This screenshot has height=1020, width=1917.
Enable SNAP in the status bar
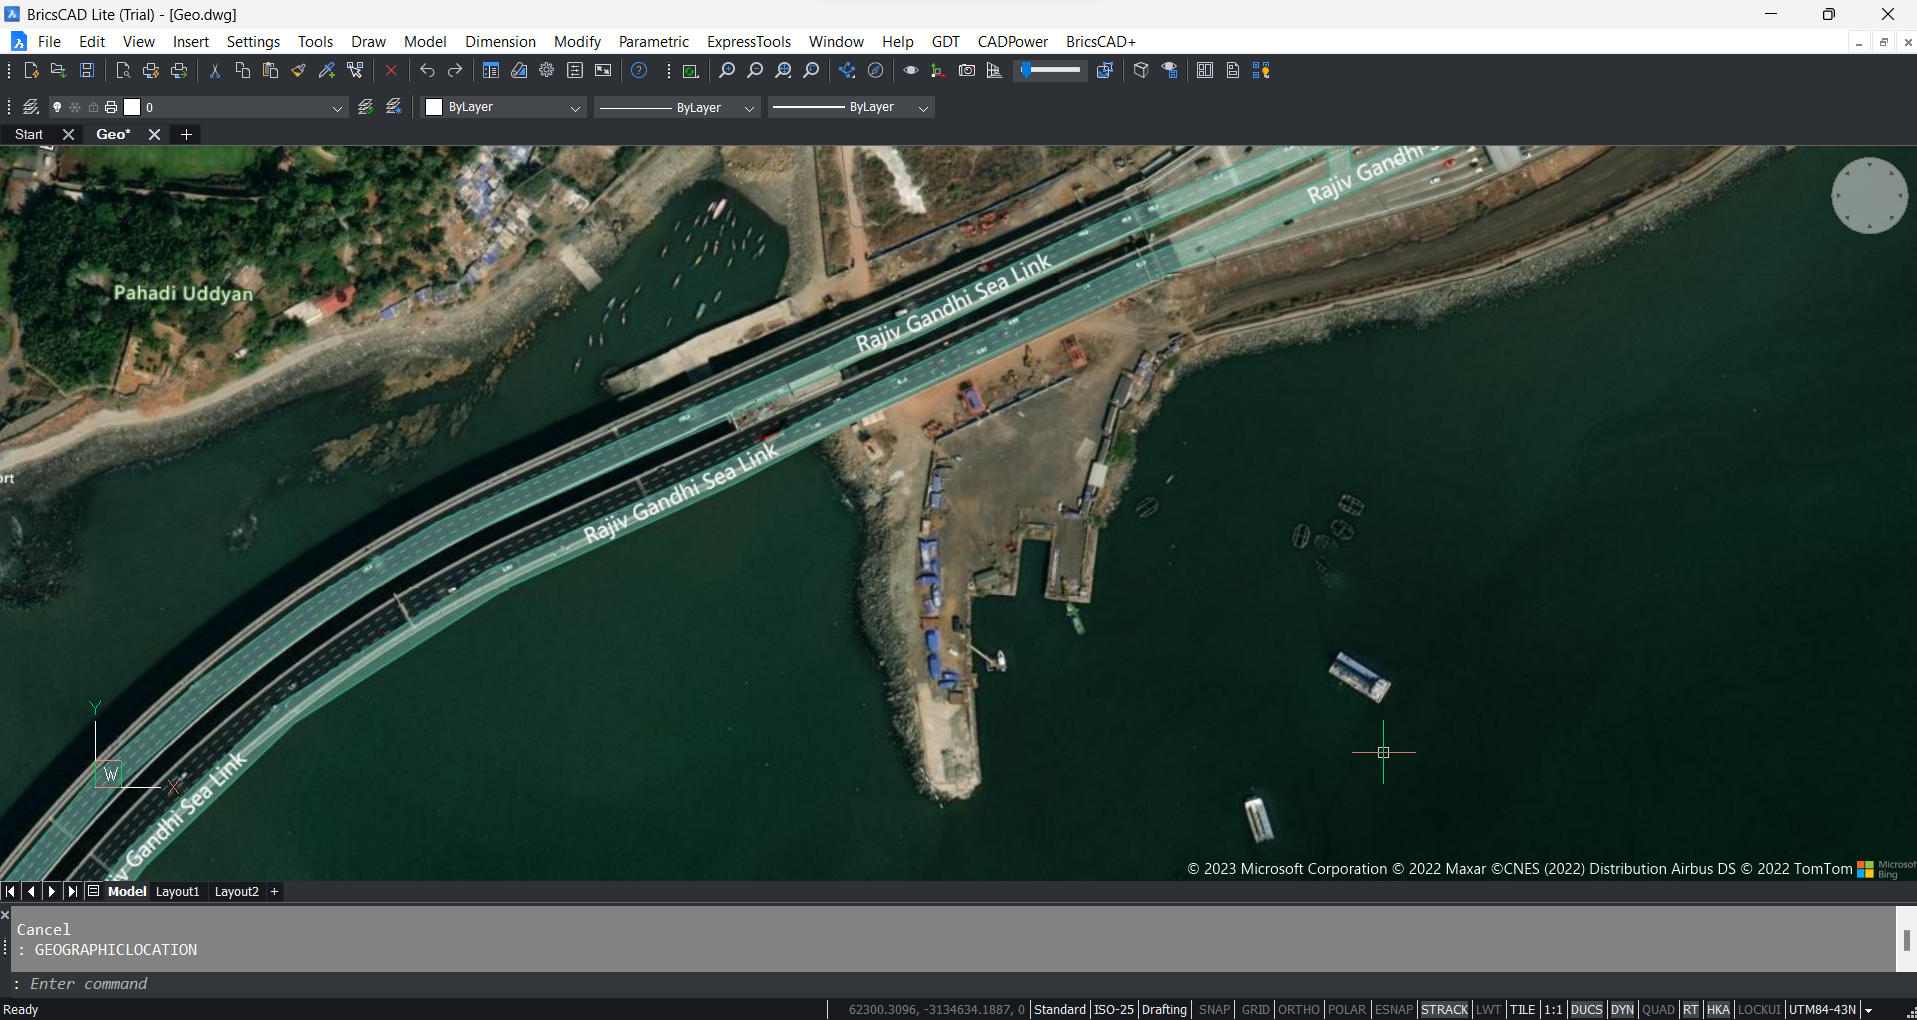coord(1214,1009)
